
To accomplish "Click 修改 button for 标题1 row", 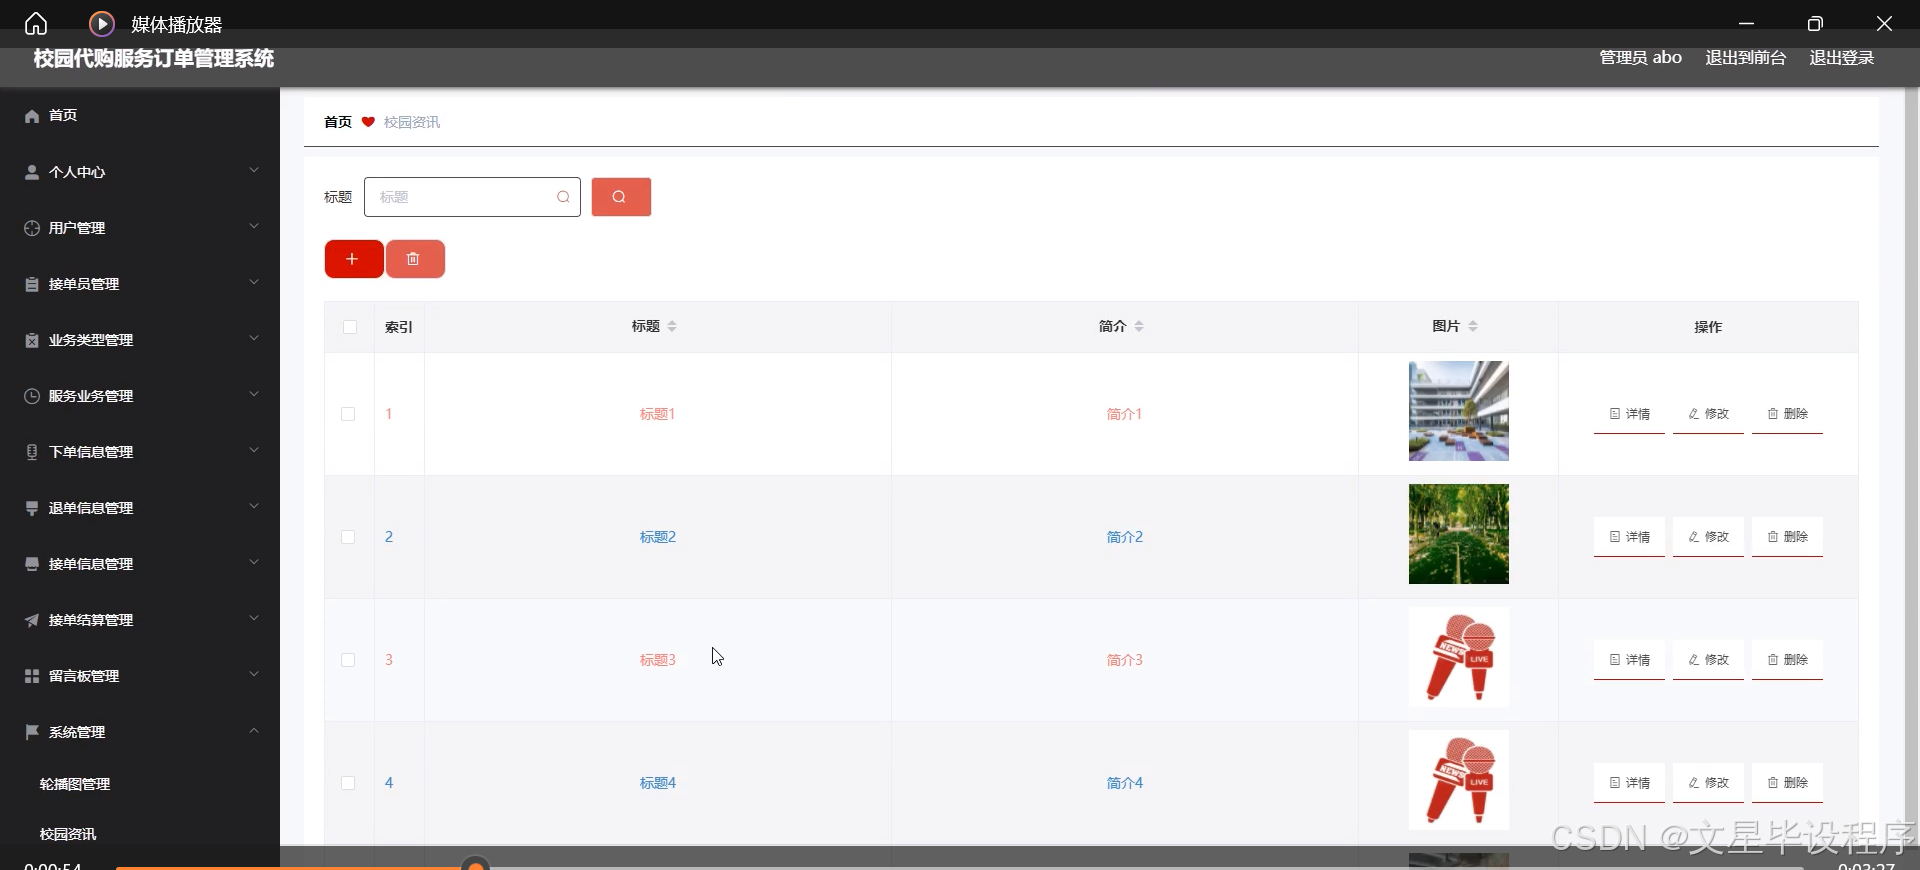I will pos(1708,414).
